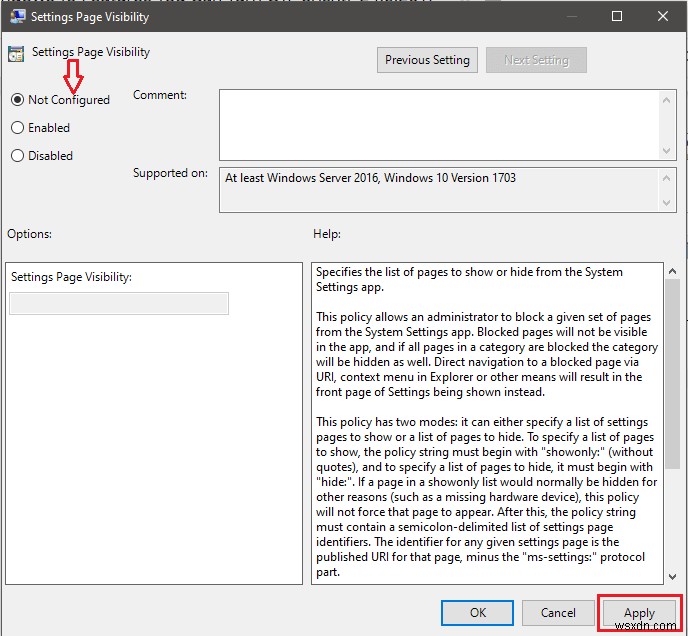Click the policy icon beside Settings Page Visibility heading
The height and width of the screenshot is (636, 688).
(x=16, y=54)
